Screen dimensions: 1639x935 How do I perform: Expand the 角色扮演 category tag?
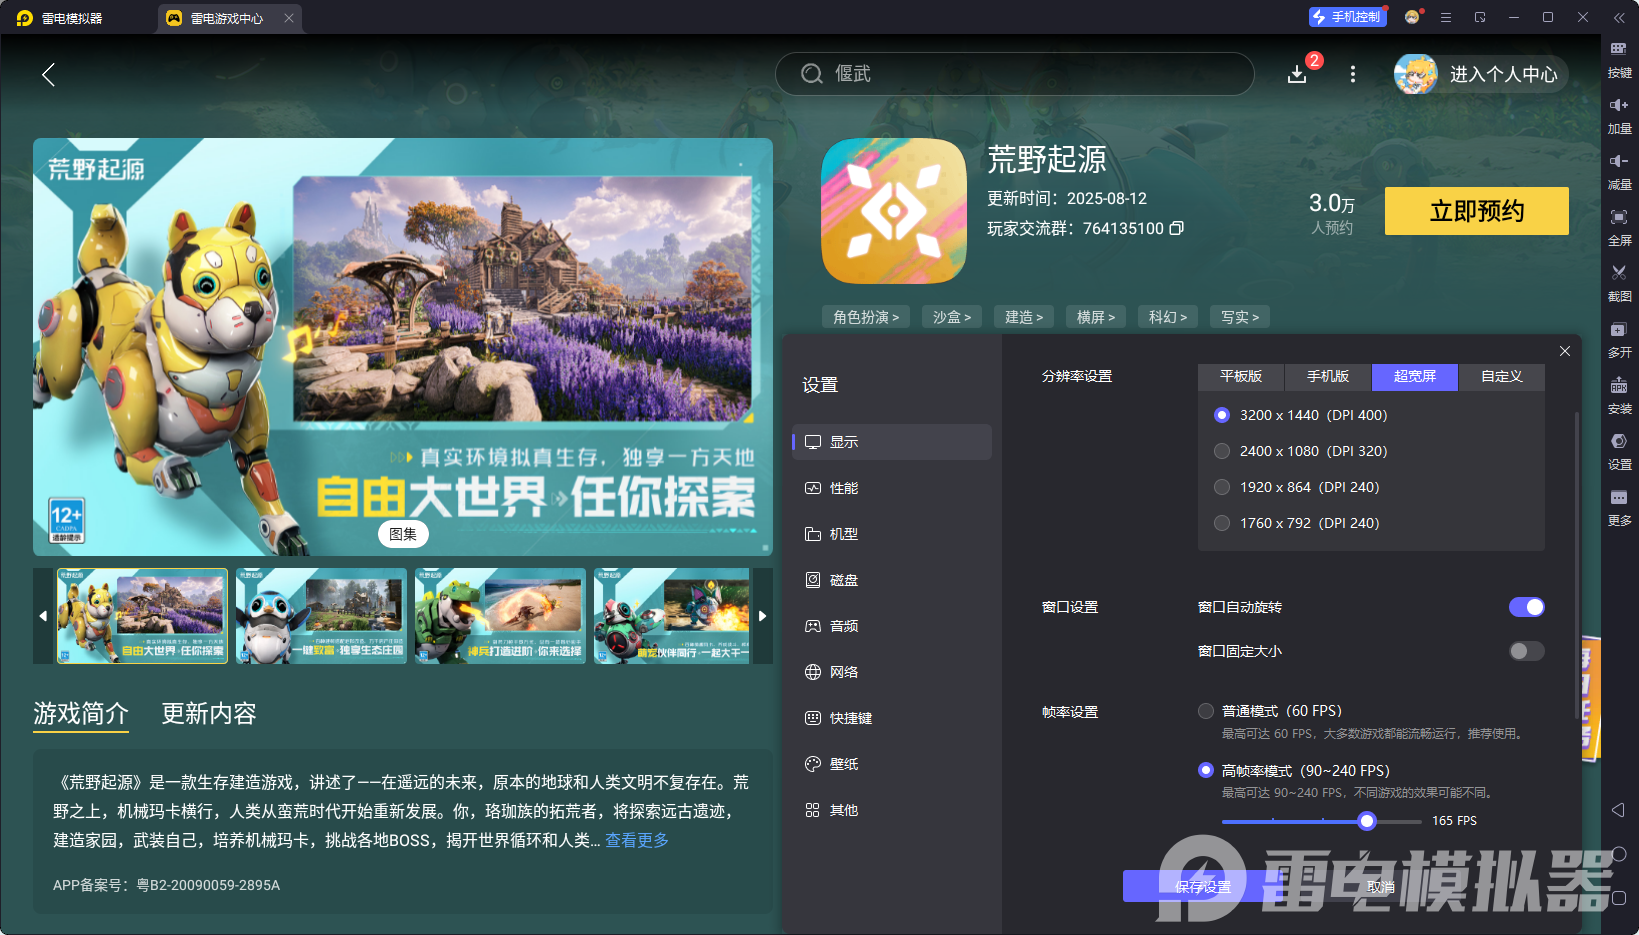(865, 317)
